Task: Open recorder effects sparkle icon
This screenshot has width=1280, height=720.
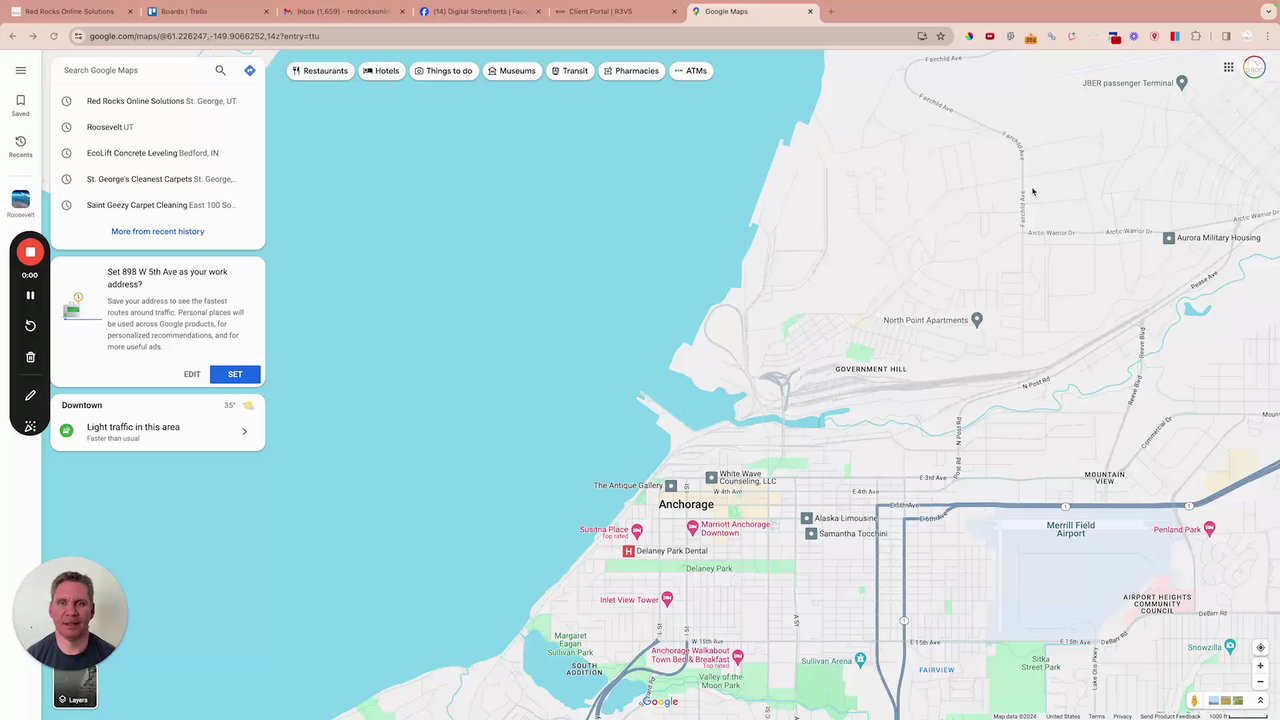Action: (x=30, y=426)
